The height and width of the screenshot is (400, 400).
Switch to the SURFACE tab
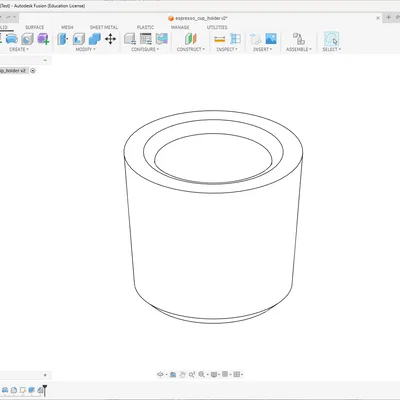tap(35, 27)
